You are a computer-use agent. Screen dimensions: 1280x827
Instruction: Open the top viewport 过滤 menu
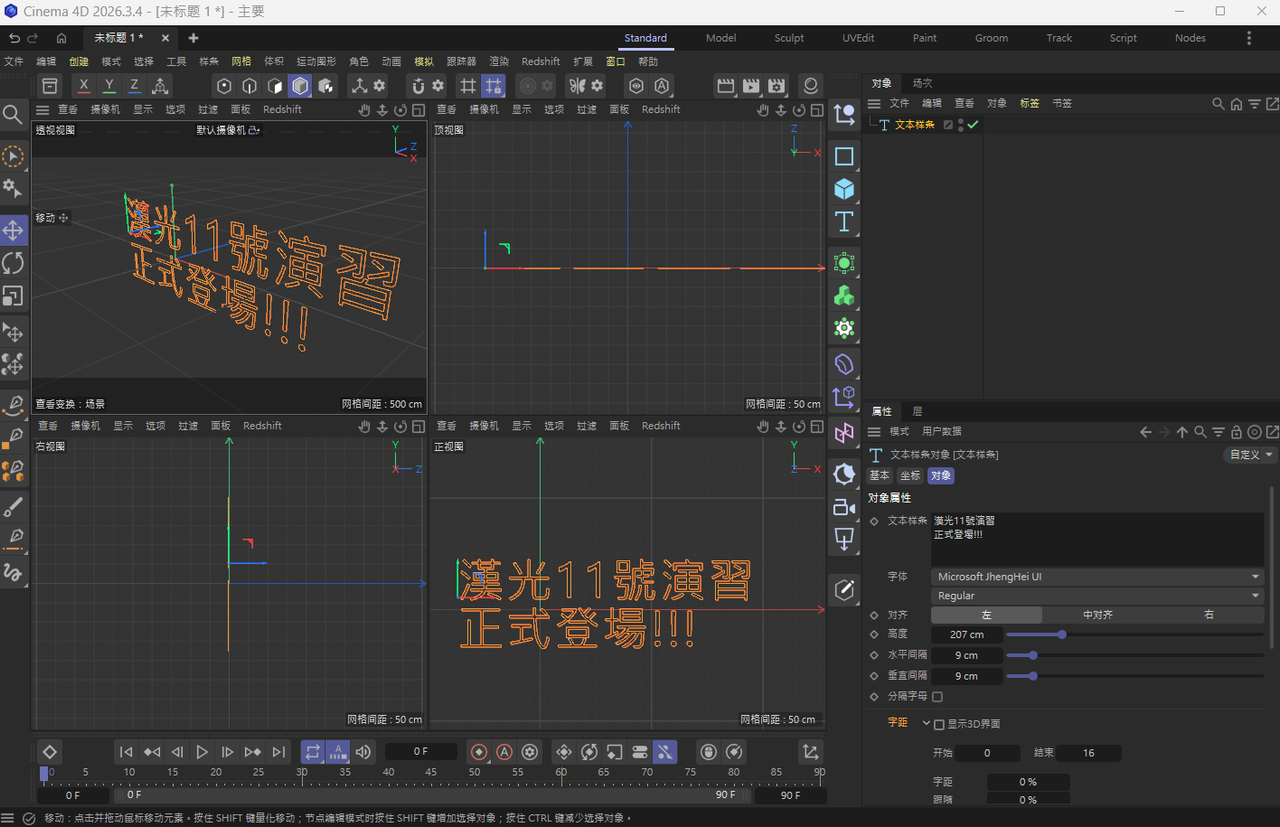coord(586,109)
